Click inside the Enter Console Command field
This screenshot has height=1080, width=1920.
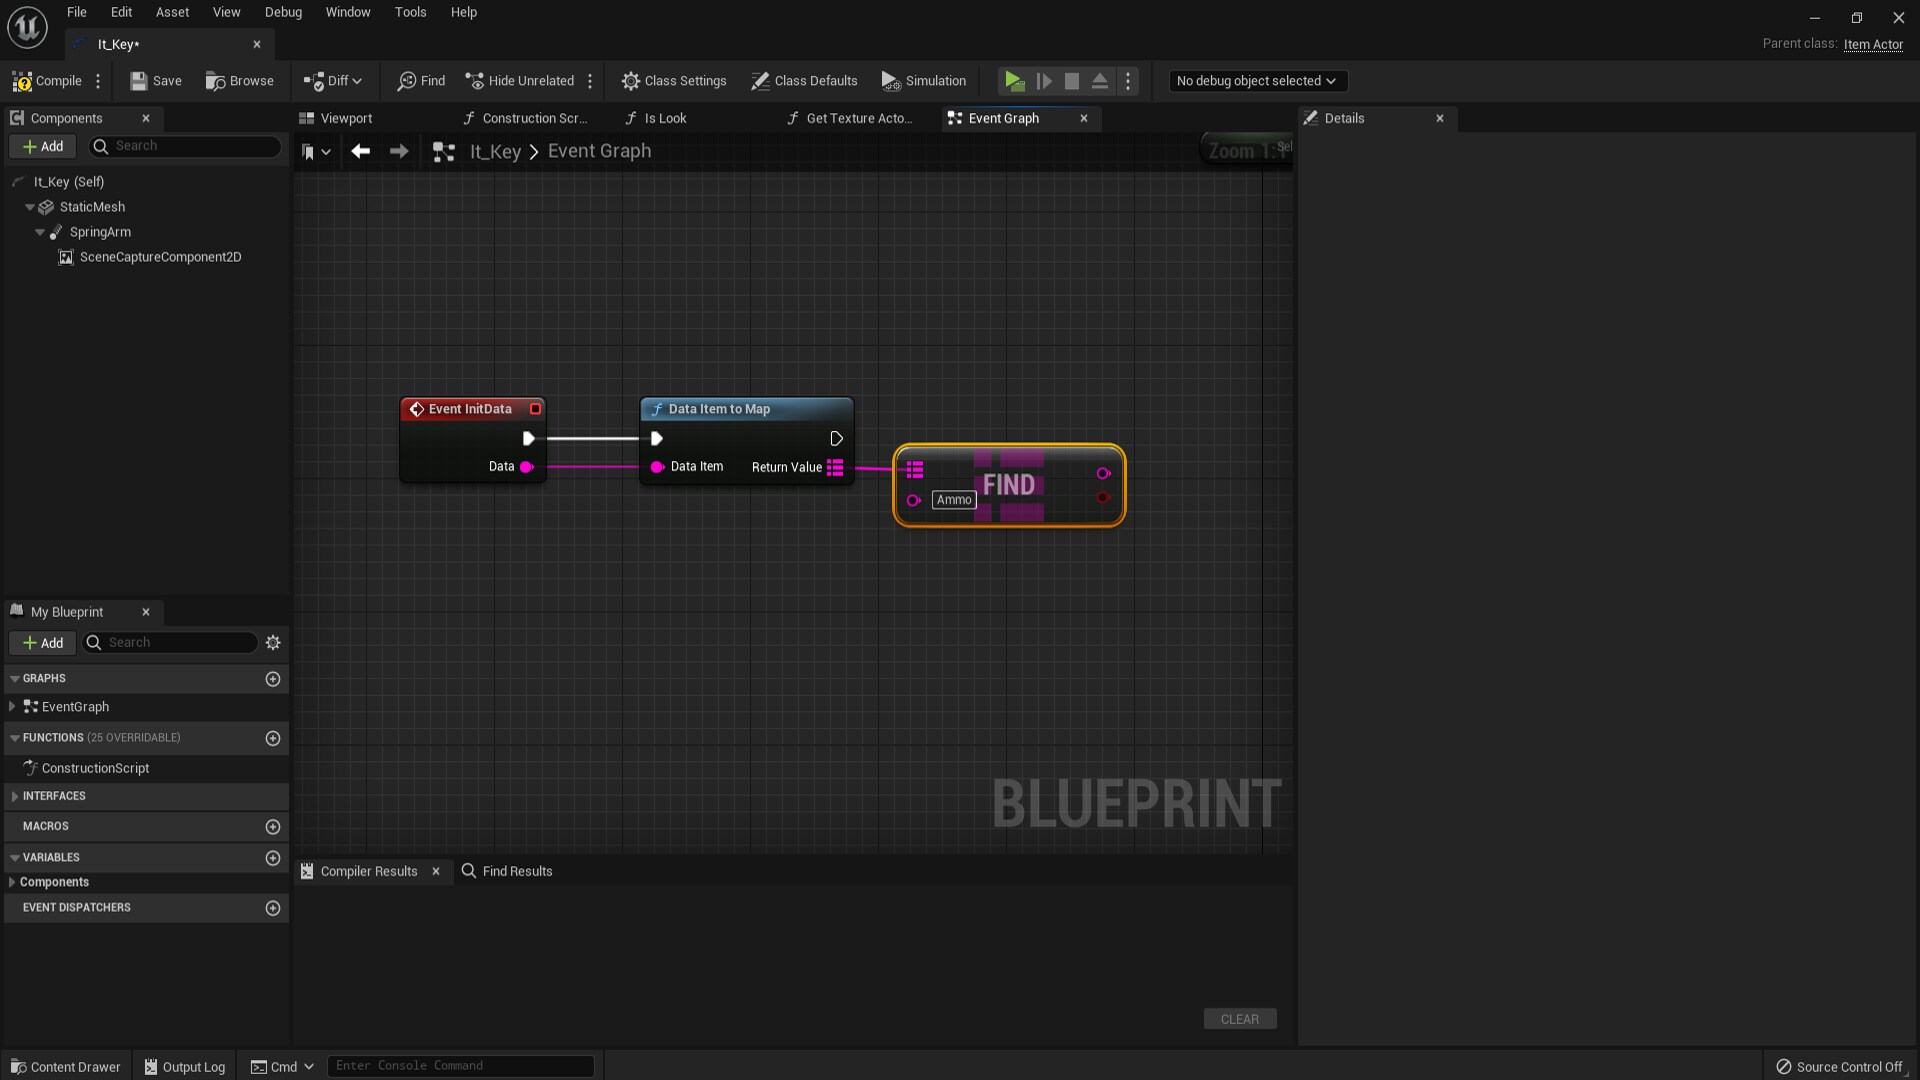point(460,1065)
